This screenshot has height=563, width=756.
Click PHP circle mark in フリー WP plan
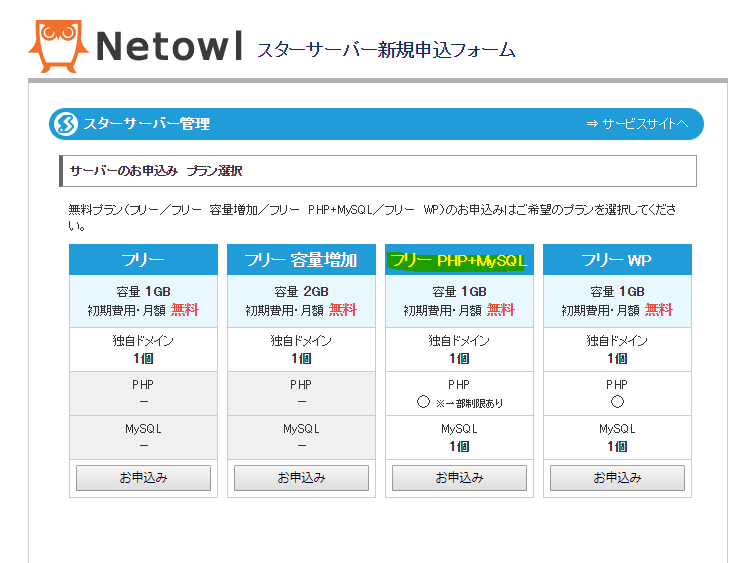coord(617,402)
